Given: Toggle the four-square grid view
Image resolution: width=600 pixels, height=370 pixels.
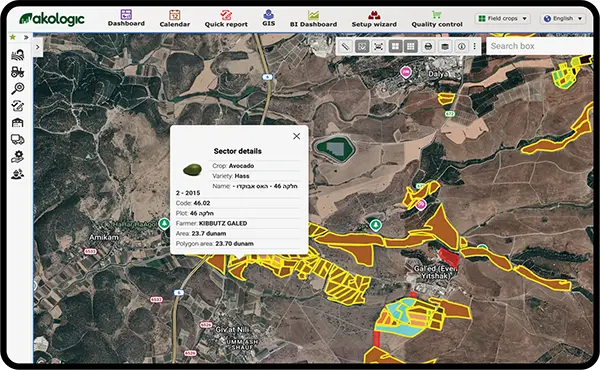Looking at the screenshot, I should 395,47.
